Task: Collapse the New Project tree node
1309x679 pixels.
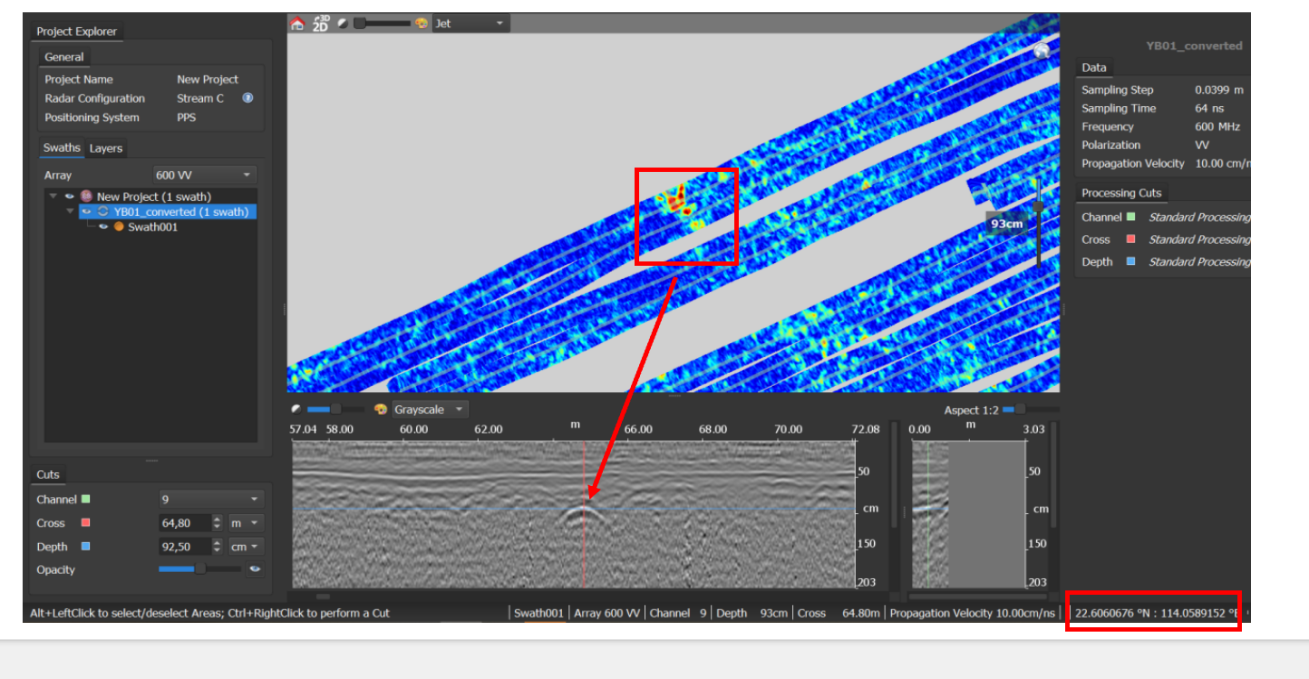Action: [53, 197]
